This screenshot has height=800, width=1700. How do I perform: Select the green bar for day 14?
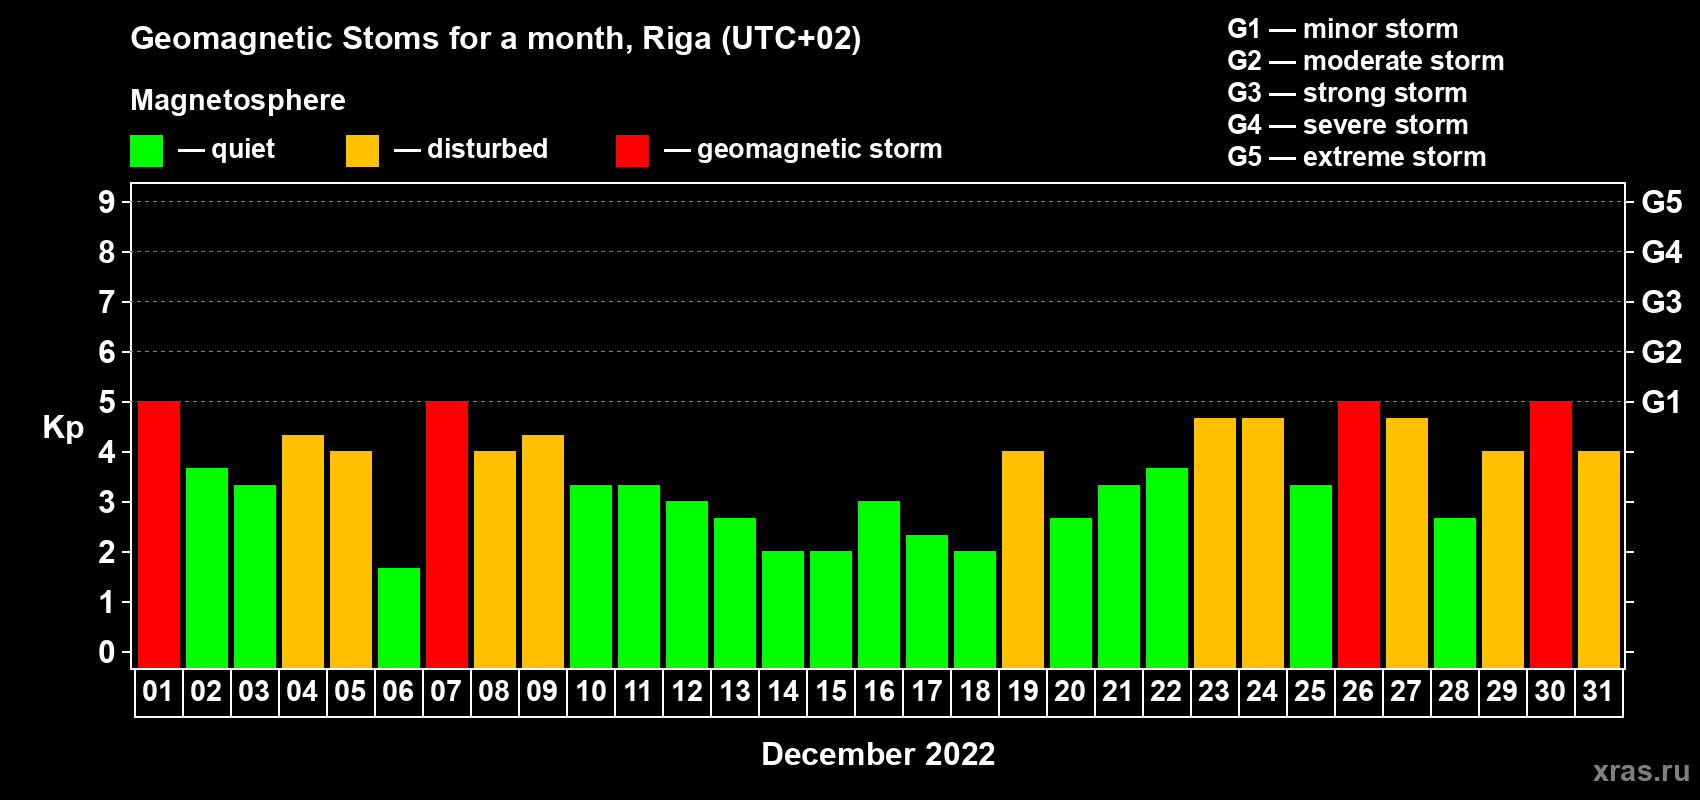(783, 610)
